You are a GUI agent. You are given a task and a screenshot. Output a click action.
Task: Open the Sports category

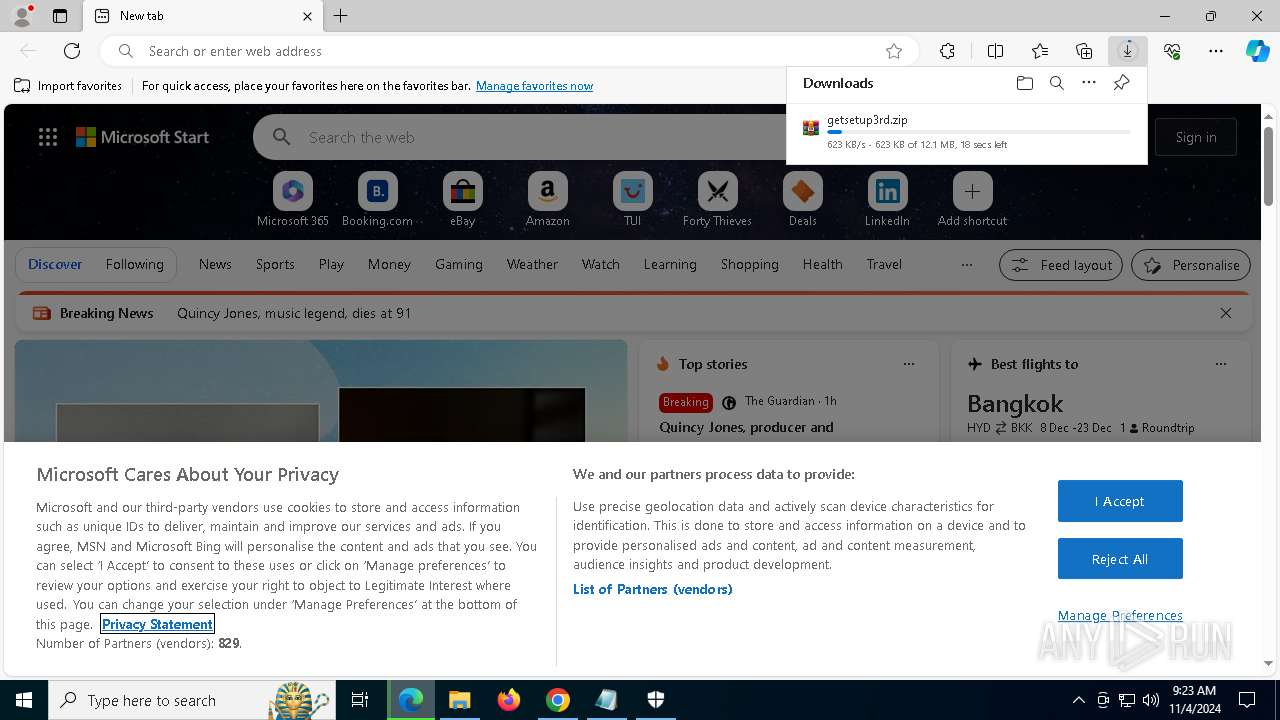click(x=275, y=264)
